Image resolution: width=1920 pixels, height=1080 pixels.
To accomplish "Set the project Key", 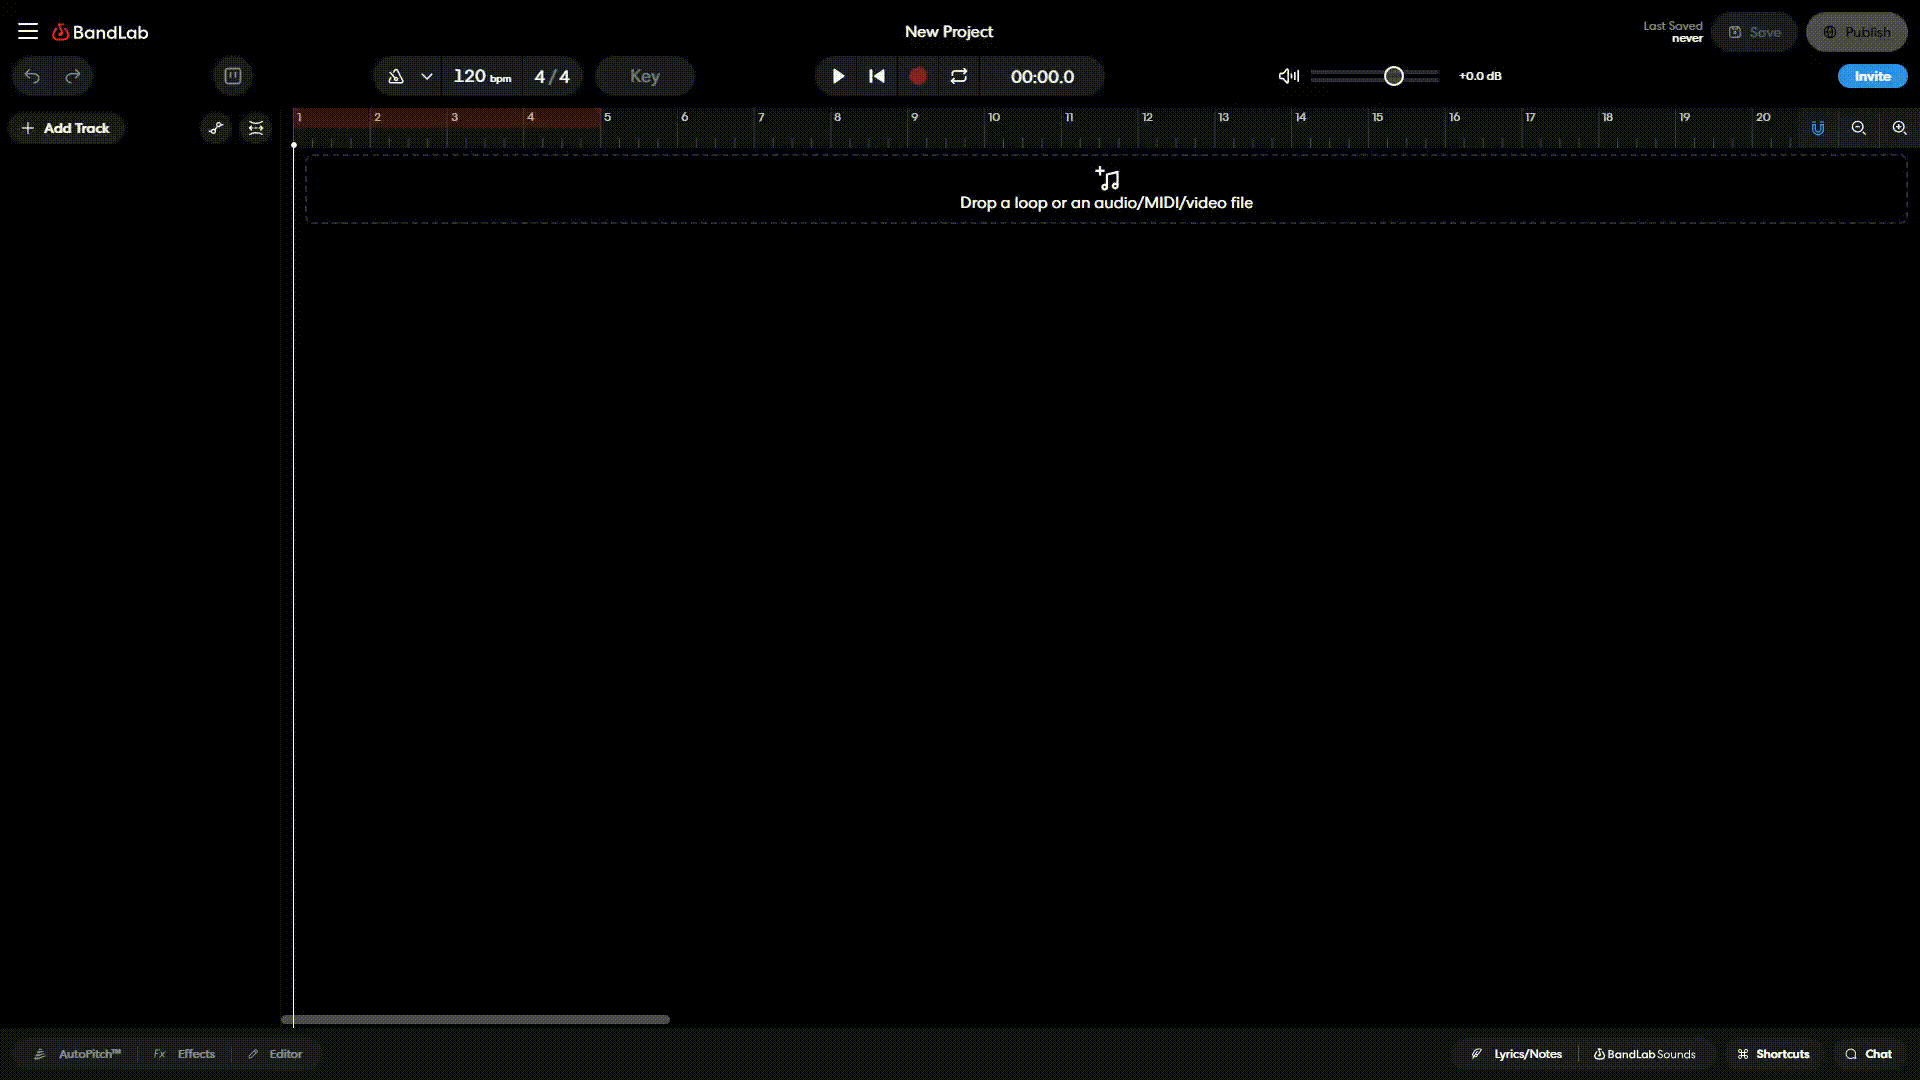I will (x=645, y=76).
